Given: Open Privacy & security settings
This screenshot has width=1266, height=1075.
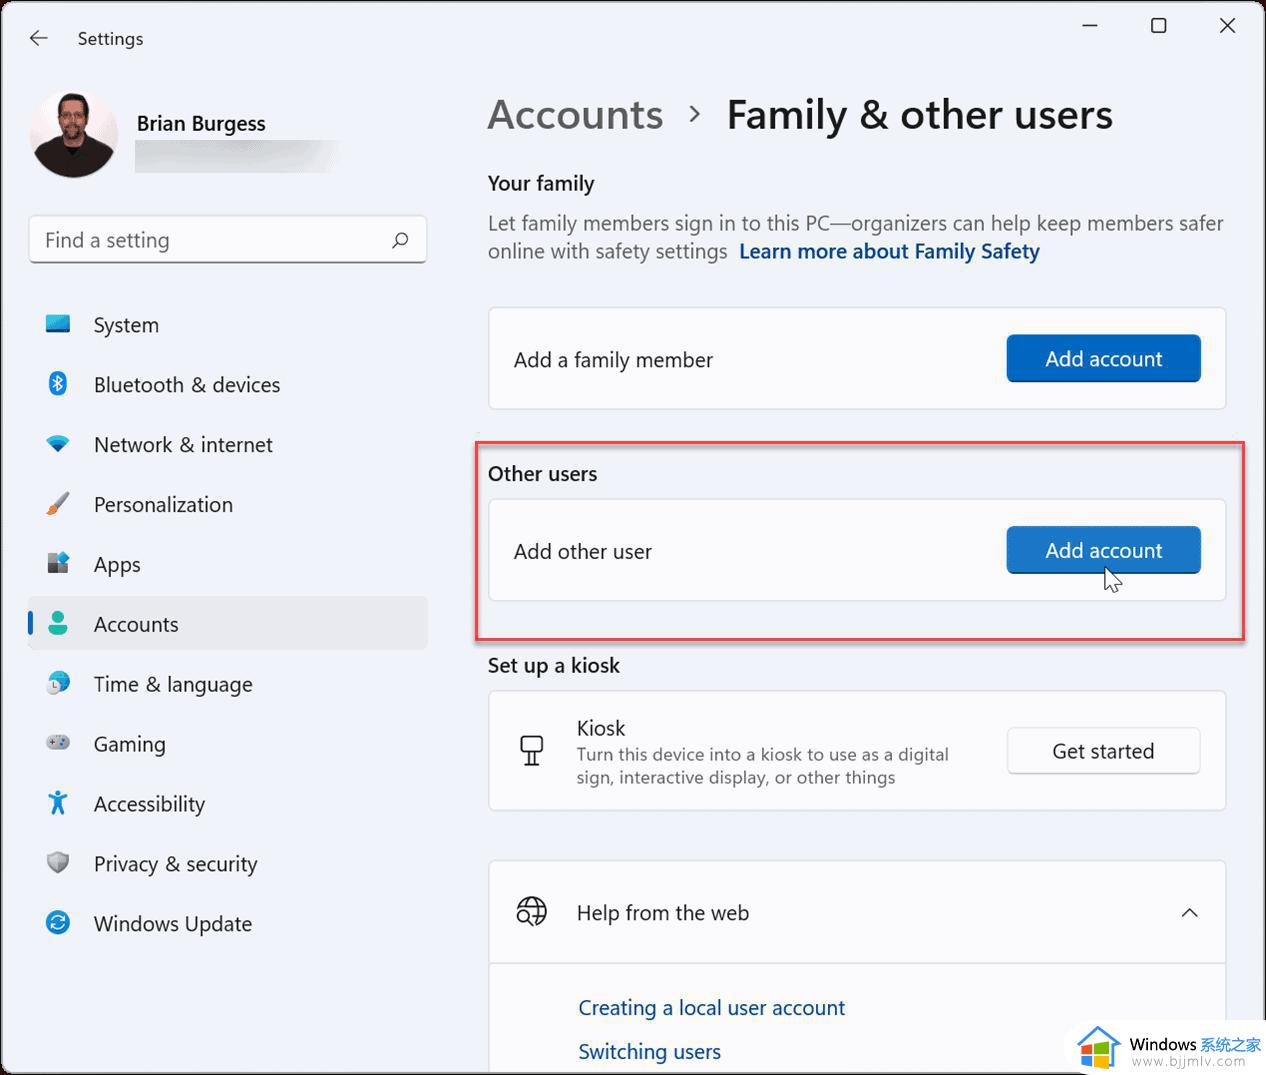Looking at the screenshot, I should [228, 864].
